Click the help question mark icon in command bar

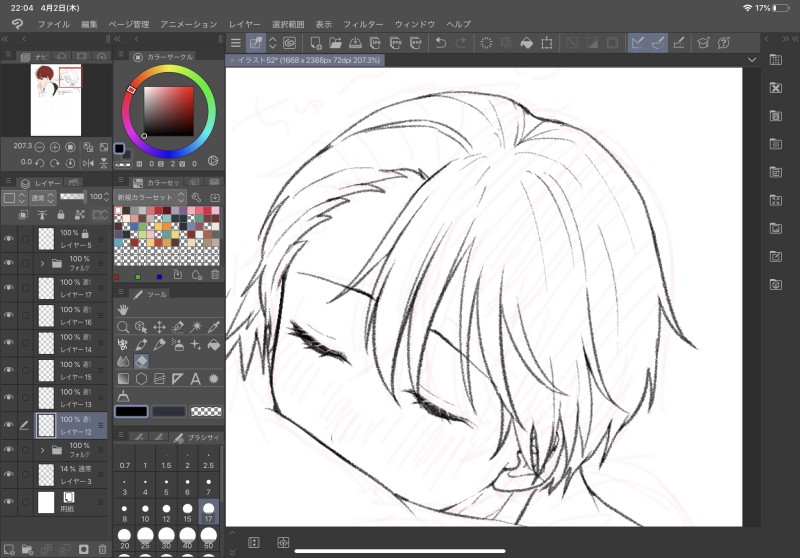723,43
